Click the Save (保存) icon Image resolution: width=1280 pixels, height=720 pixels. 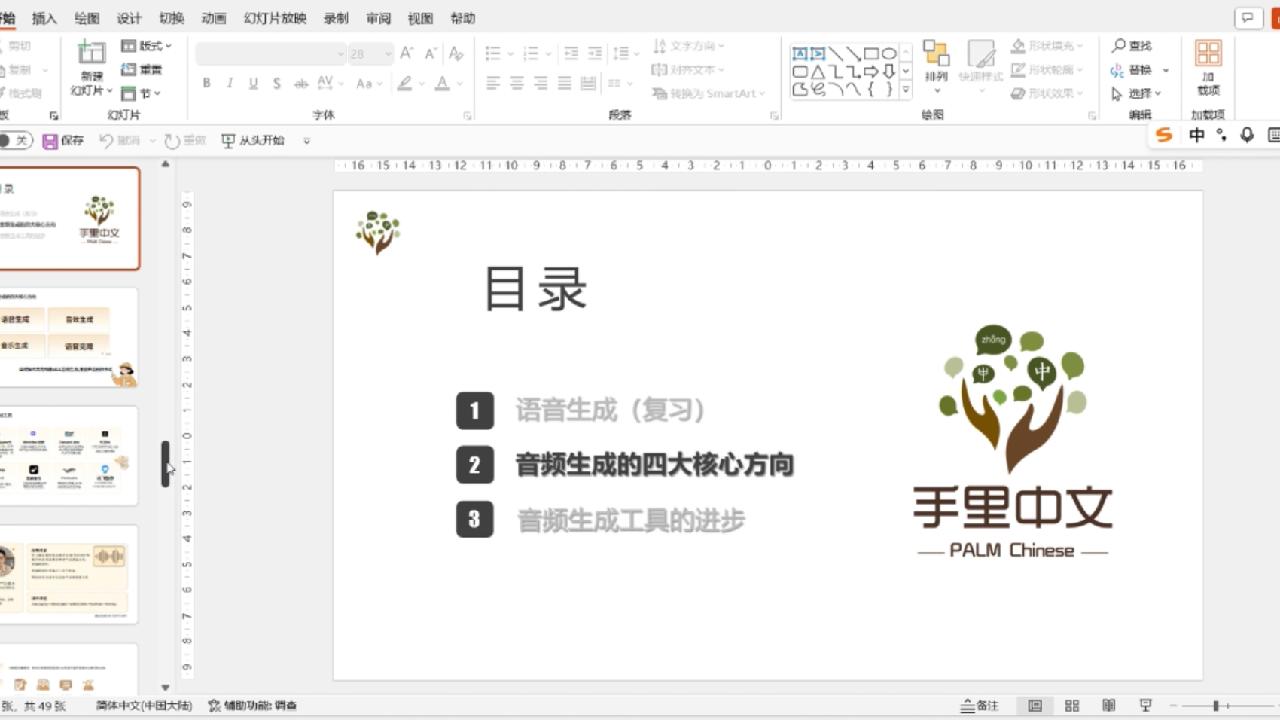click(50, 141)
